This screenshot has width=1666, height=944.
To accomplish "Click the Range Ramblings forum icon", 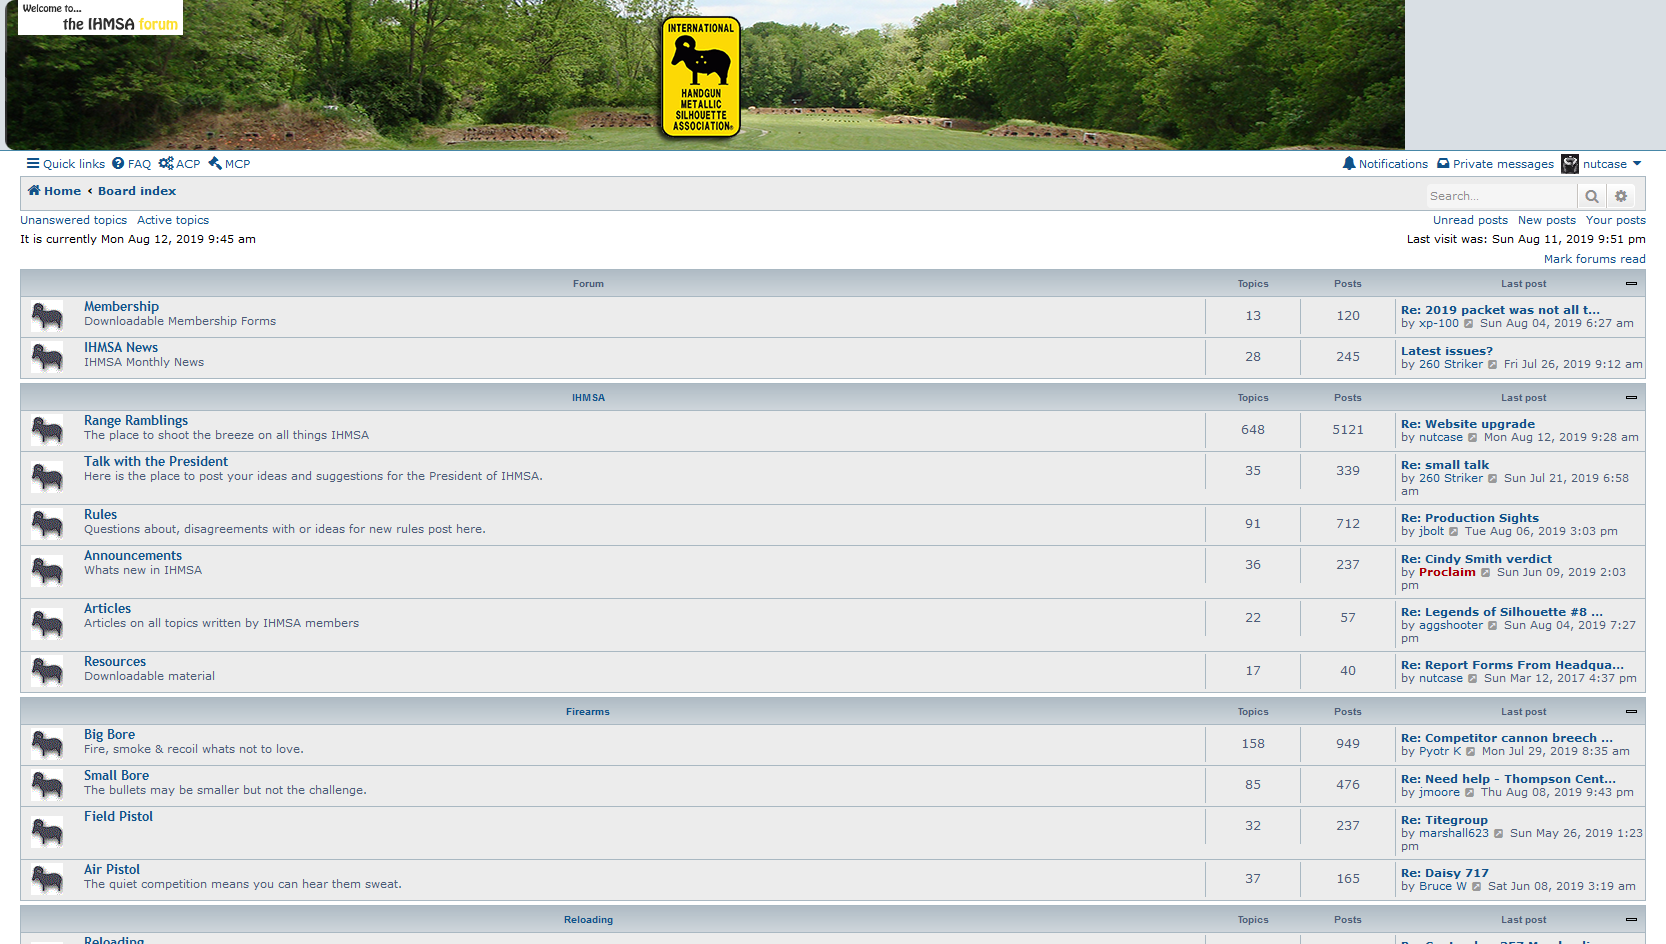I will 47,430.
